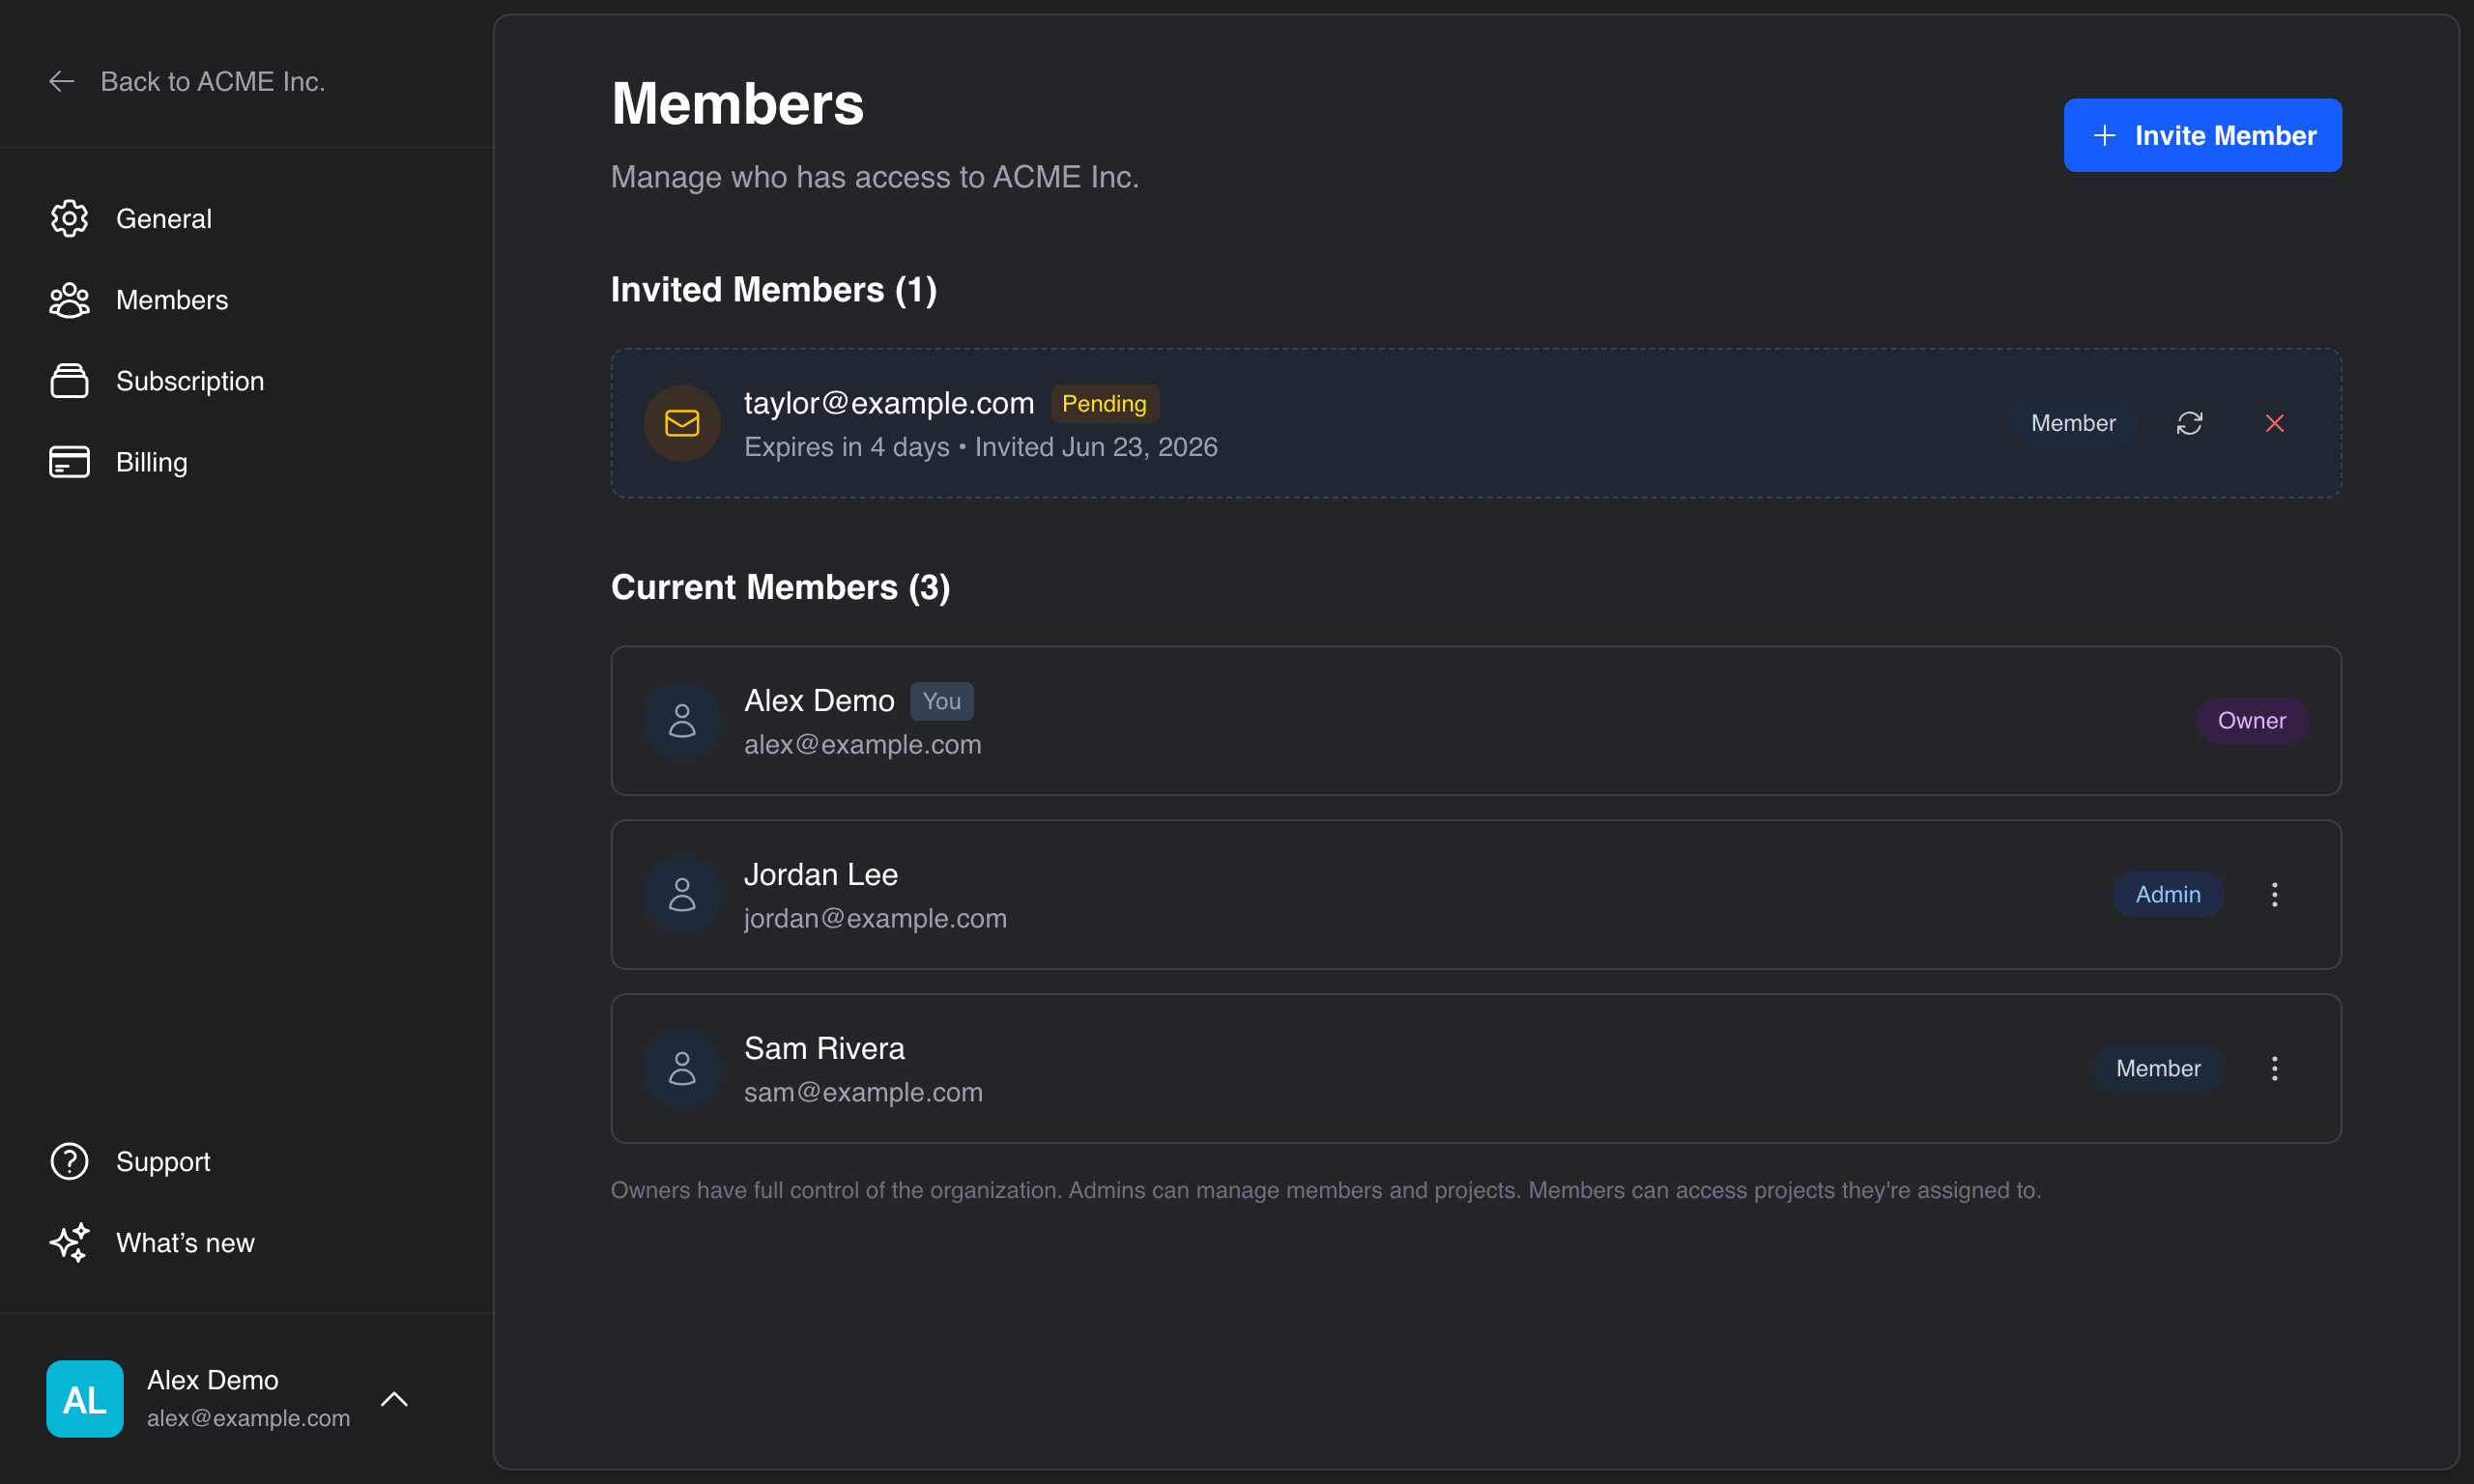The height and width of the screenshot is (1484, 2474).
Task: Click the 'Manage who has access' subtitle text
Action: (874, 177)
